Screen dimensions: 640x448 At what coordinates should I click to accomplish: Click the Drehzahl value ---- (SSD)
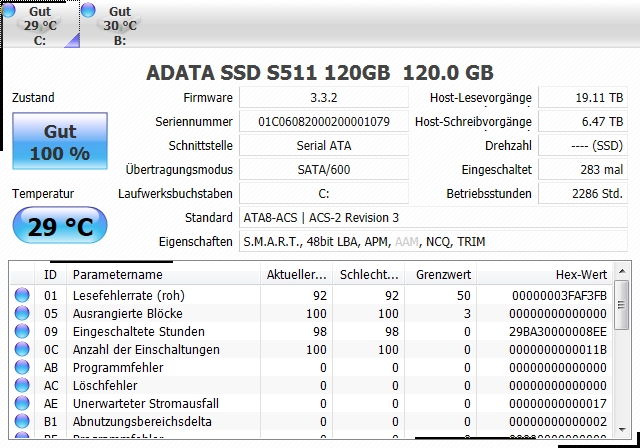coord(583,146)
